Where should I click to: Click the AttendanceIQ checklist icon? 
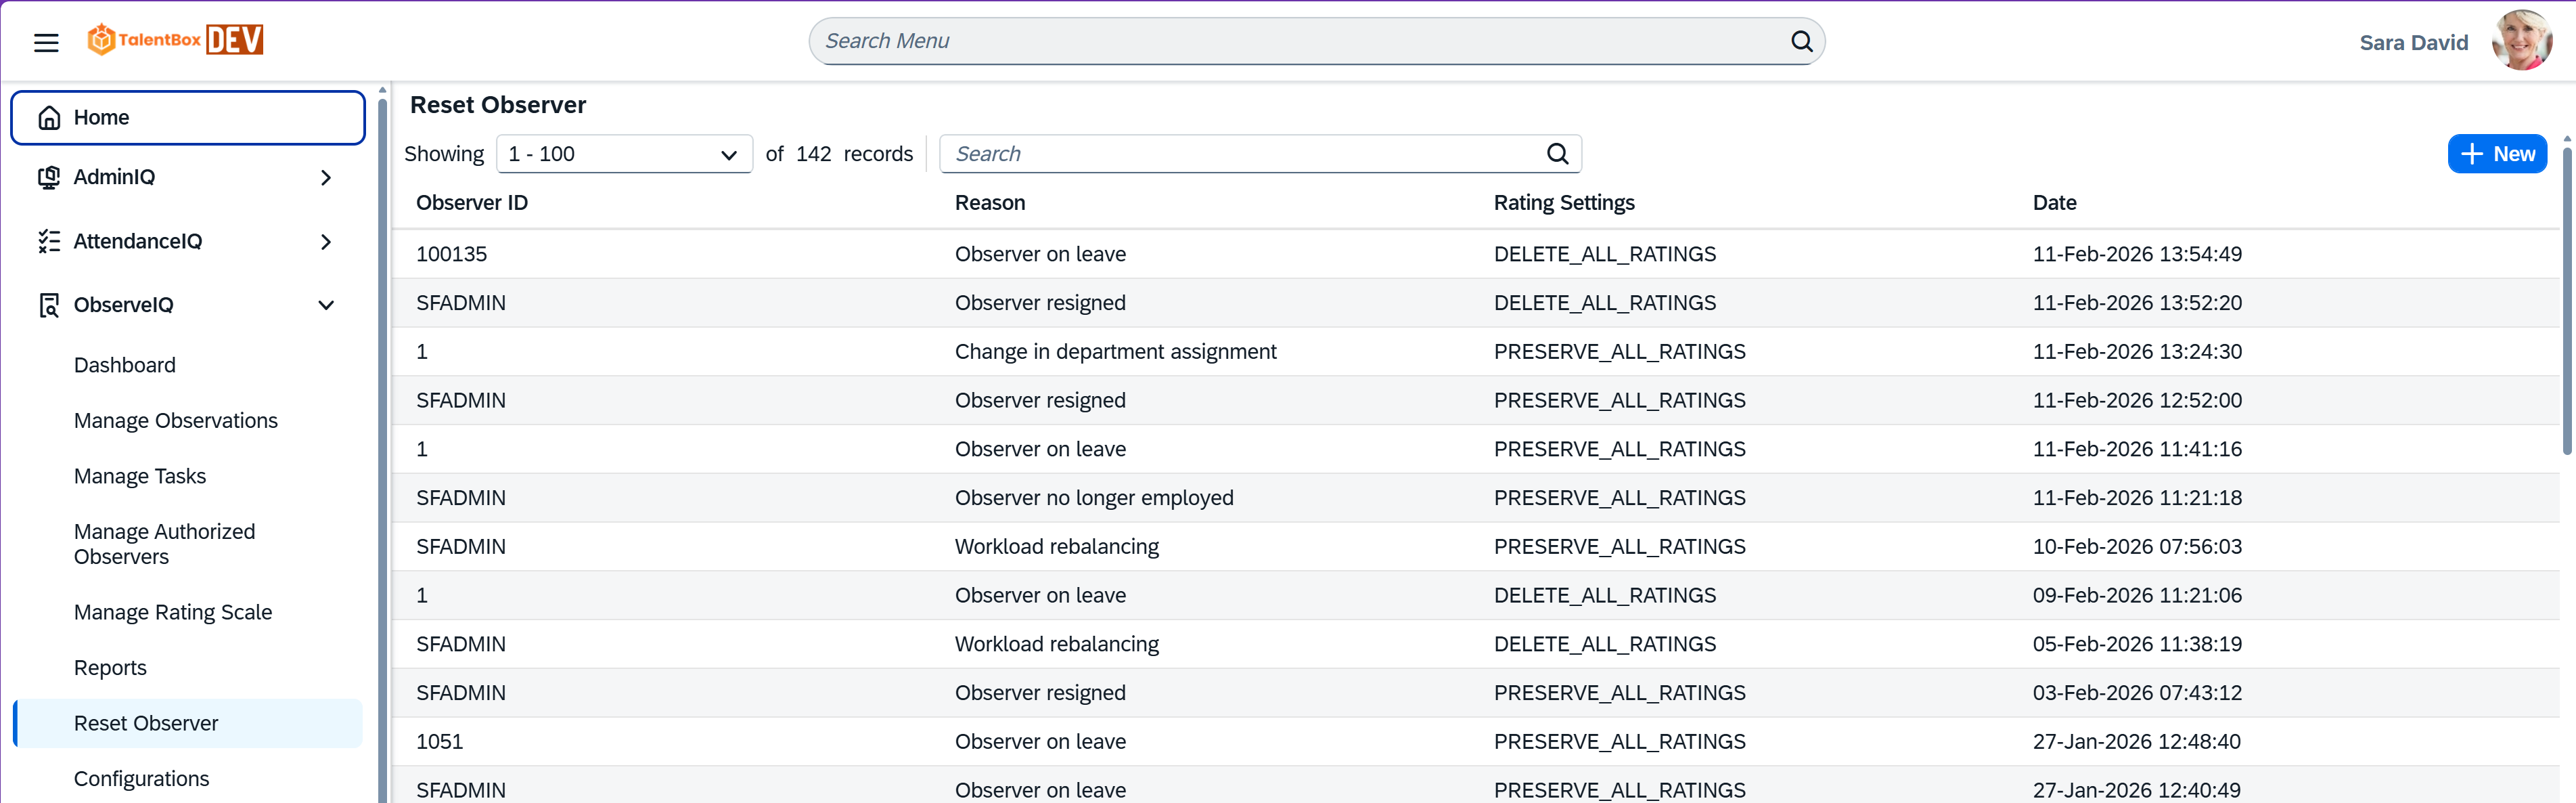[49, 241]
